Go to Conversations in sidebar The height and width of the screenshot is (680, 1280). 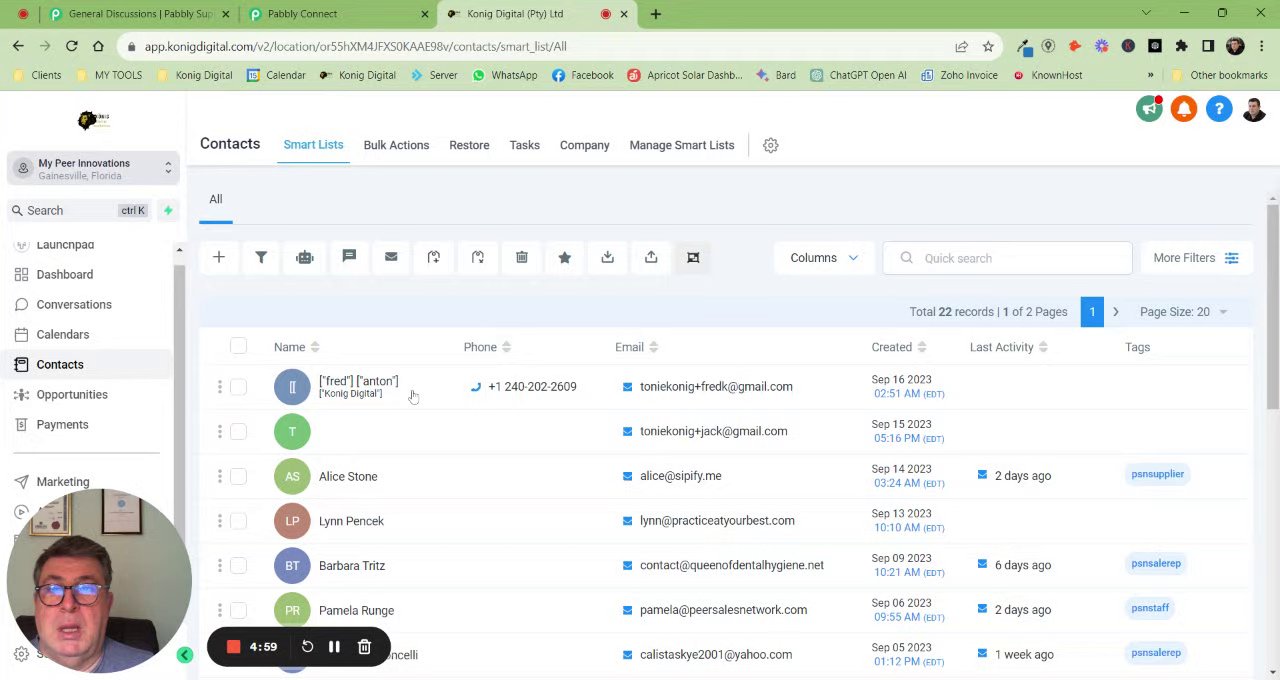74,304
